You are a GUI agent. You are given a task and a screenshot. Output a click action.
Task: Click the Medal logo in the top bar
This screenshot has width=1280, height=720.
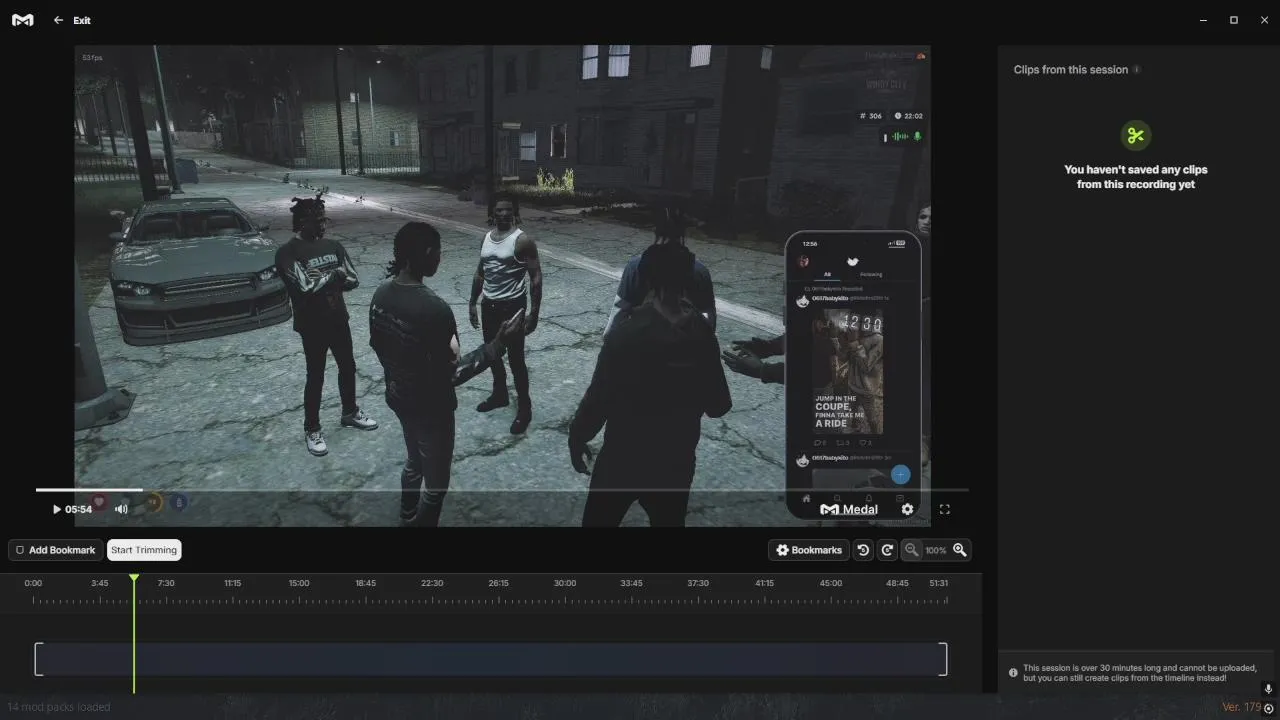click(x=22, y=20)
